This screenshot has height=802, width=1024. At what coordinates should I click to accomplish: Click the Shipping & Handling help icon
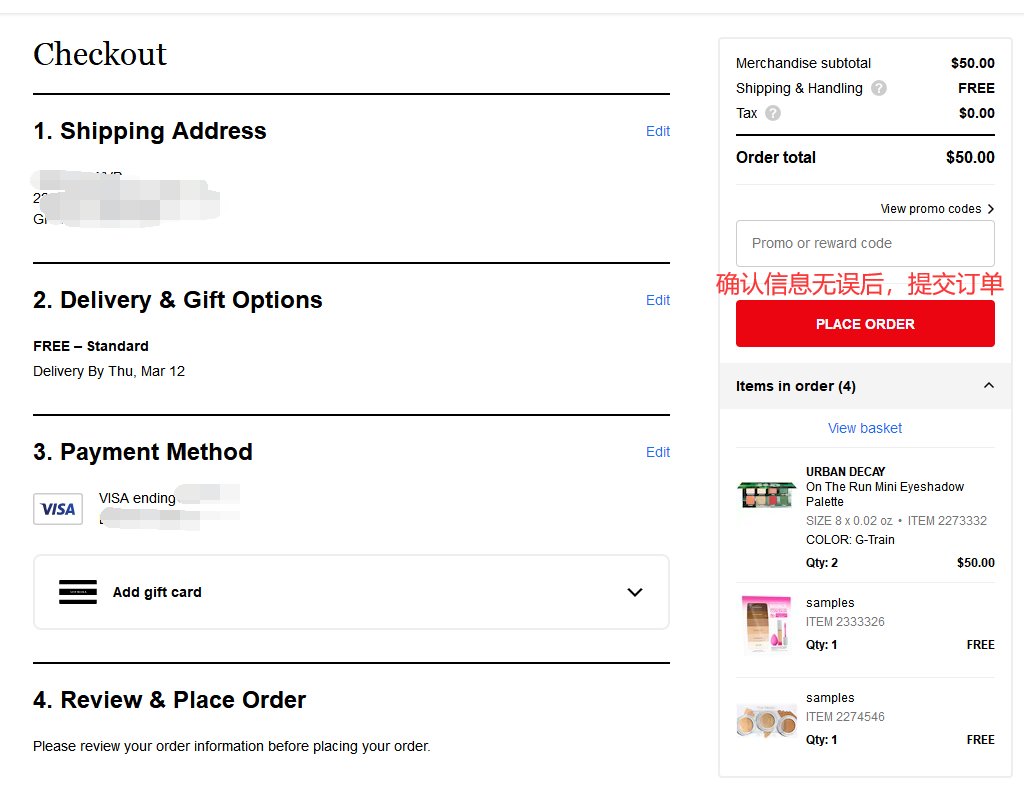click(879, 88)
